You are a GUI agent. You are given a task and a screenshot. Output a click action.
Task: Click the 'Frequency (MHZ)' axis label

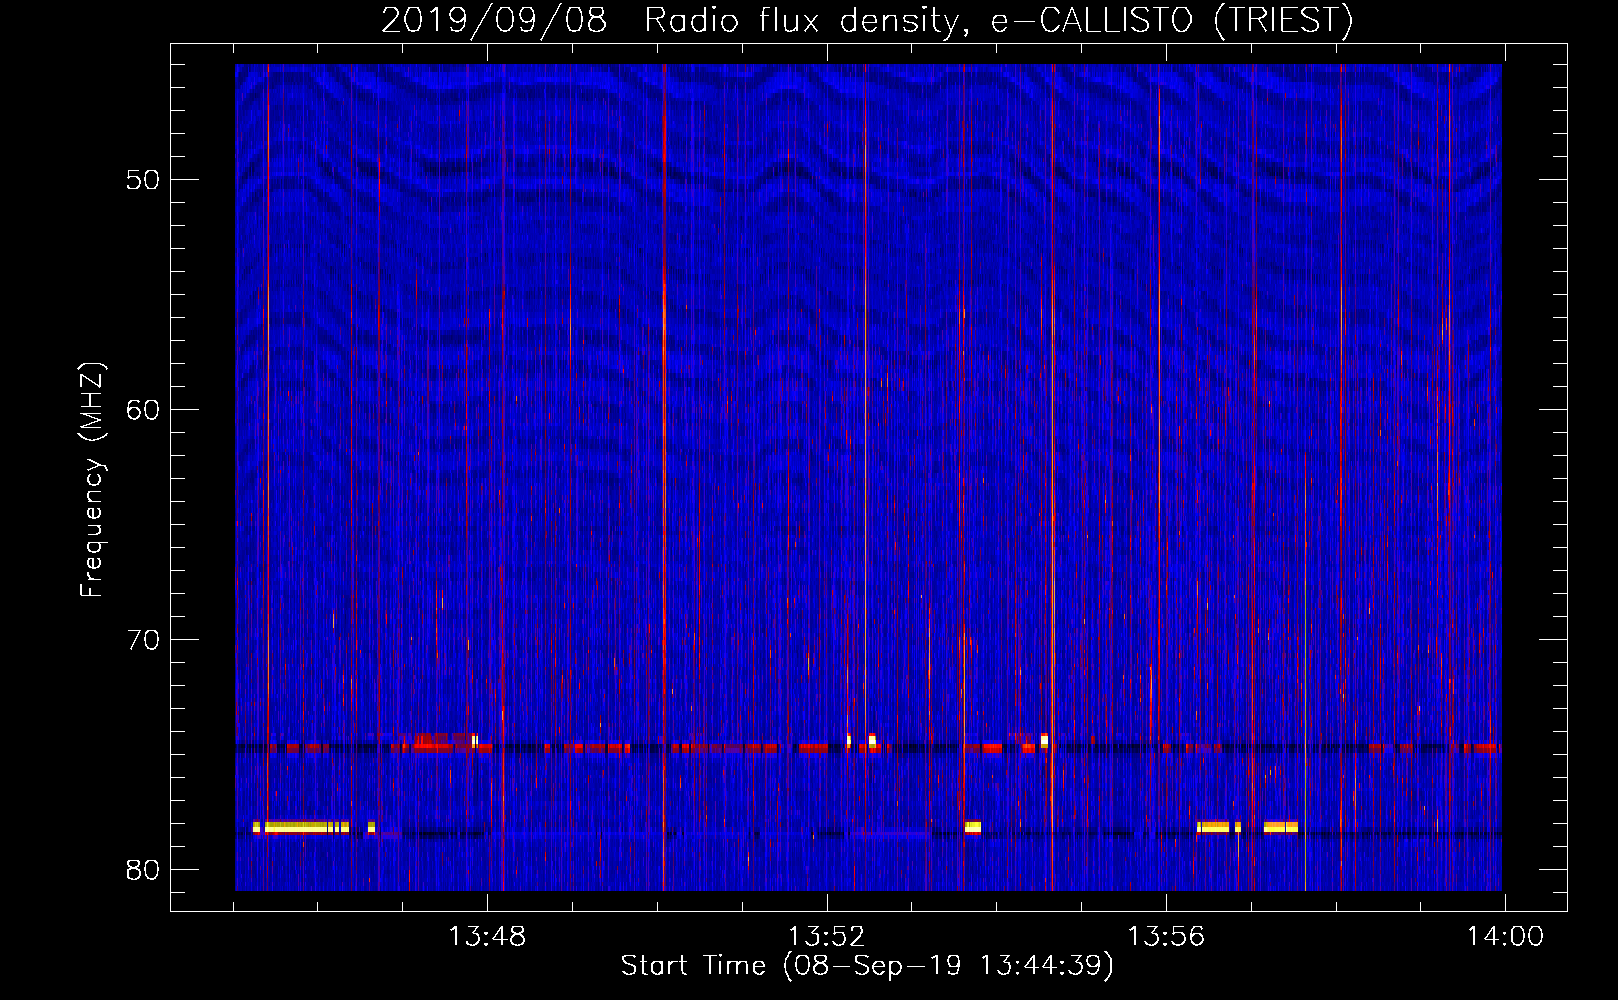pos(91,480)
